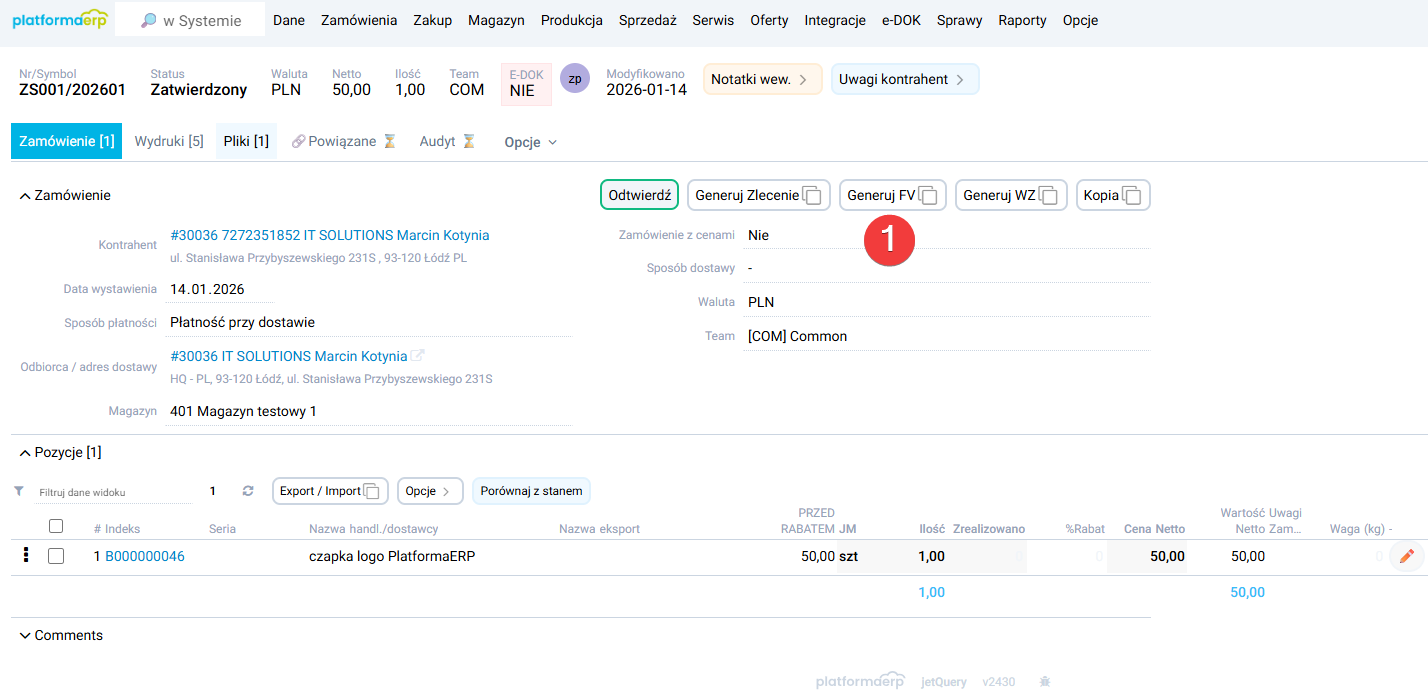Click the bug icon in footer
Image resolution: width=1428 pixels, height=695 pixels.
(1044, 681)
